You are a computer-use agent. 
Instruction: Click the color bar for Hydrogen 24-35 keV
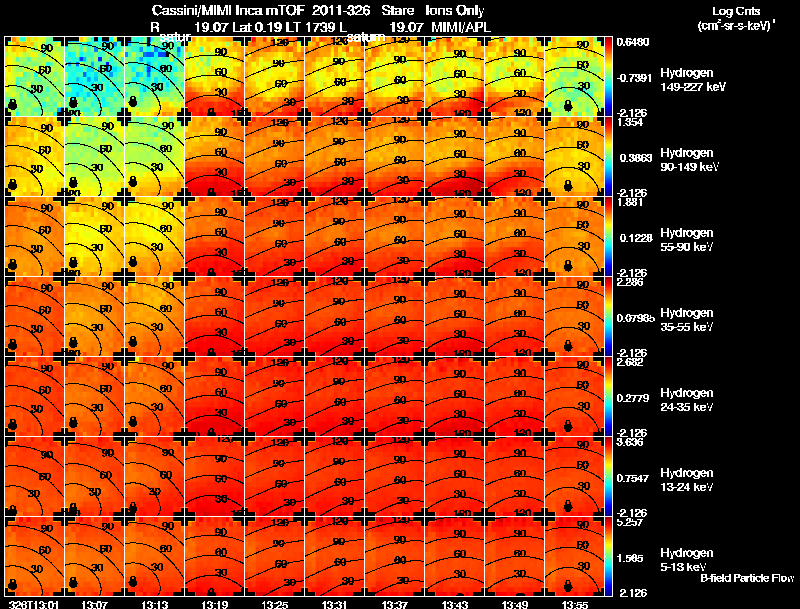point(608,397)
